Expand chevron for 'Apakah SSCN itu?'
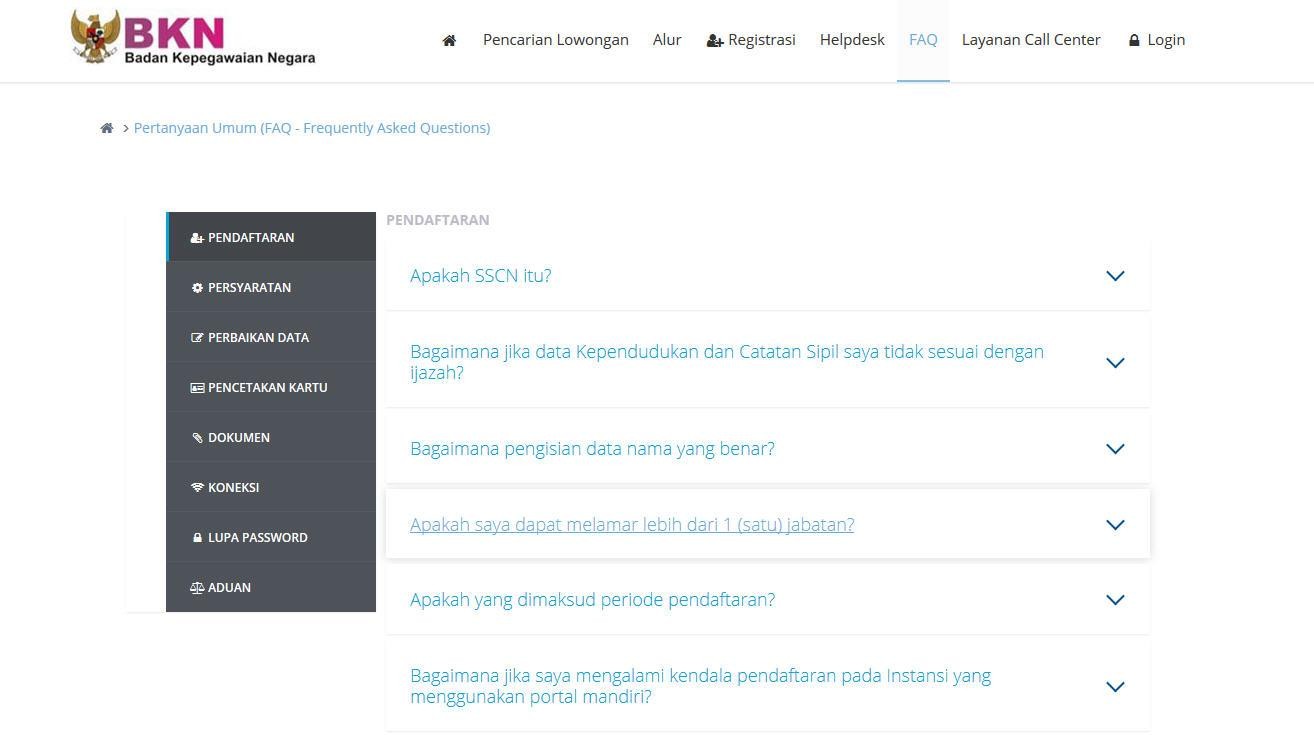Viewport: 1314px width, 735px height. point(1115,276)
